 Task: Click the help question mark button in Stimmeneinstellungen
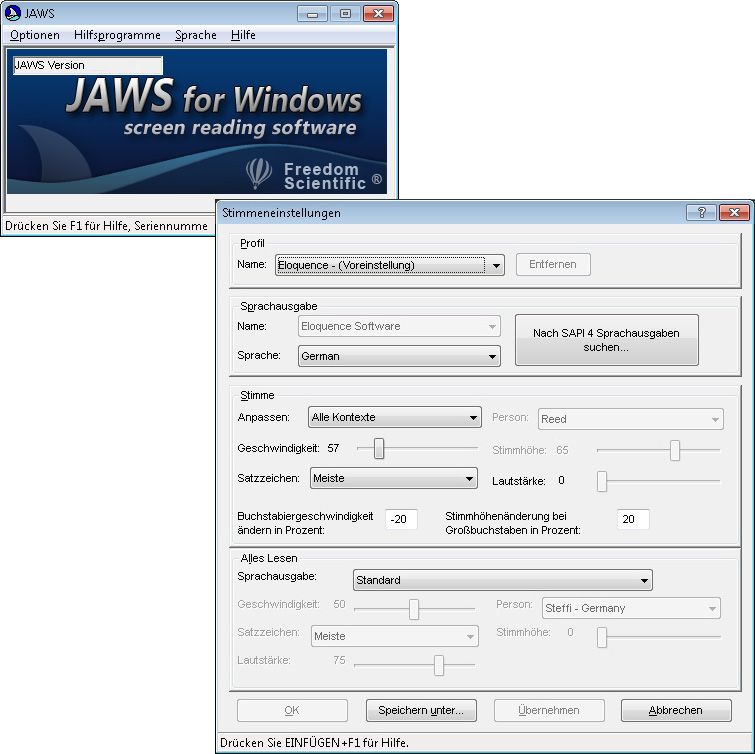[x=701, y=212]
